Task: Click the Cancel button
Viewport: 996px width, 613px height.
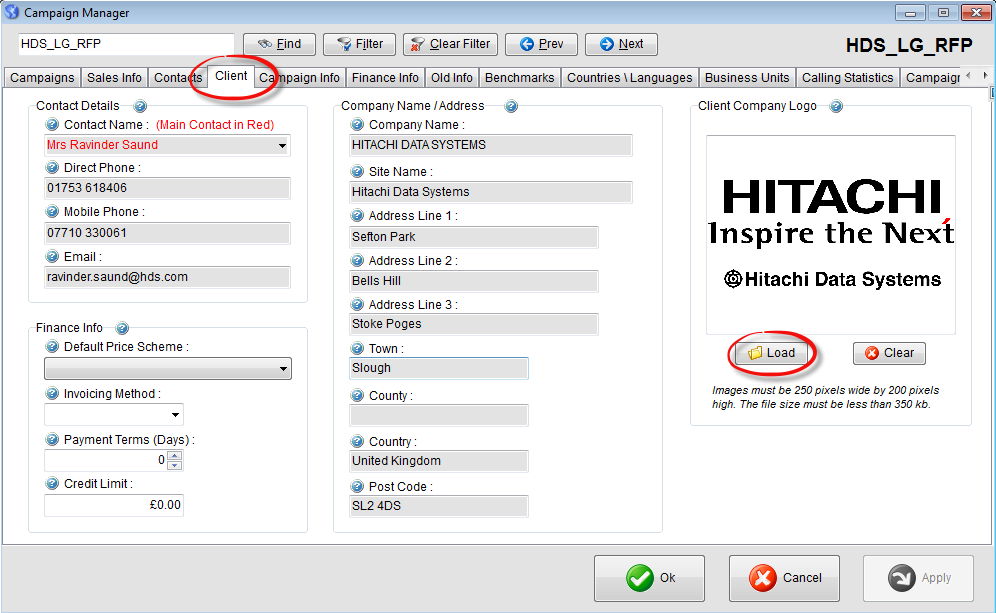Action: pos(784,578)
